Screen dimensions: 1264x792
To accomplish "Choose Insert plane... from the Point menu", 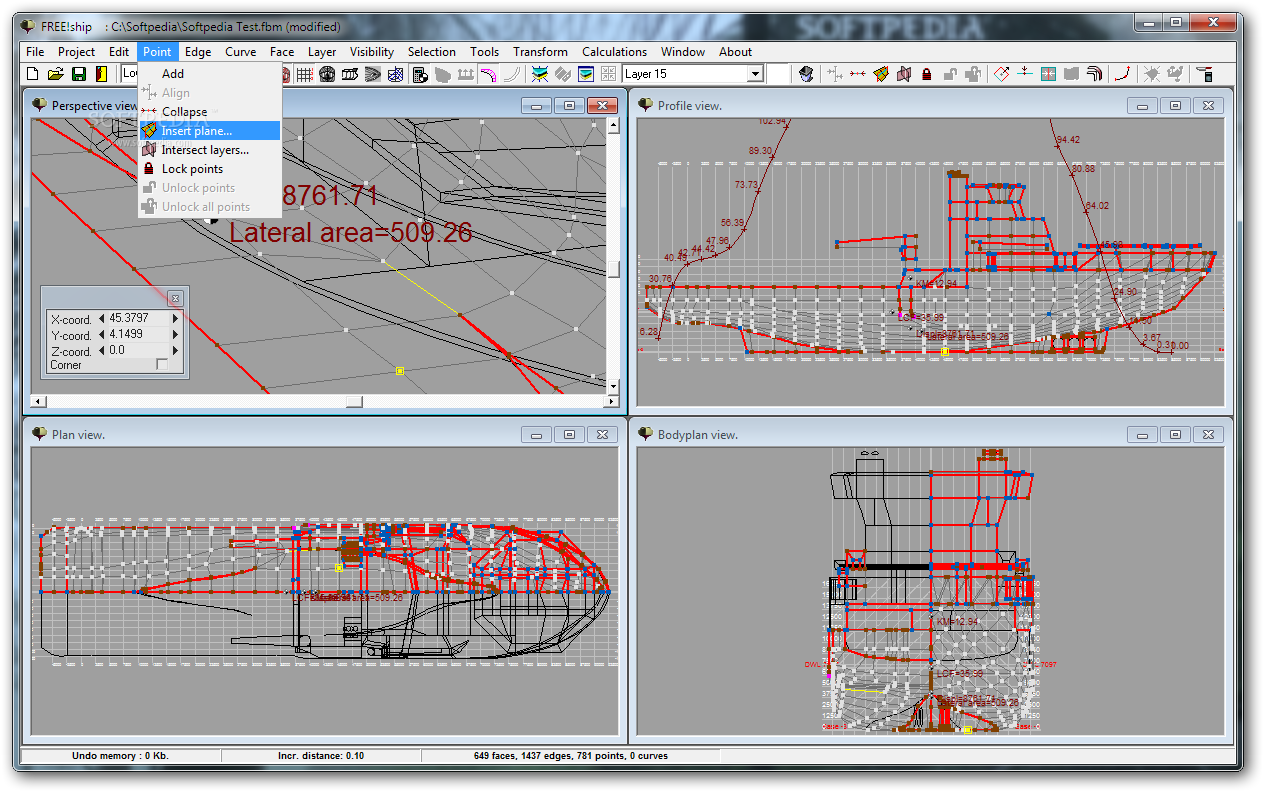I will pyautogui.click(x=210, y=131).
